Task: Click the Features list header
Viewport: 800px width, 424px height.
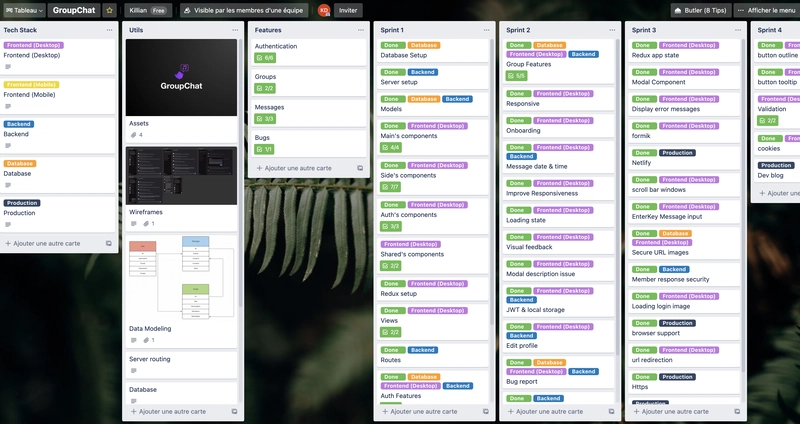Action: click(268, 30)
